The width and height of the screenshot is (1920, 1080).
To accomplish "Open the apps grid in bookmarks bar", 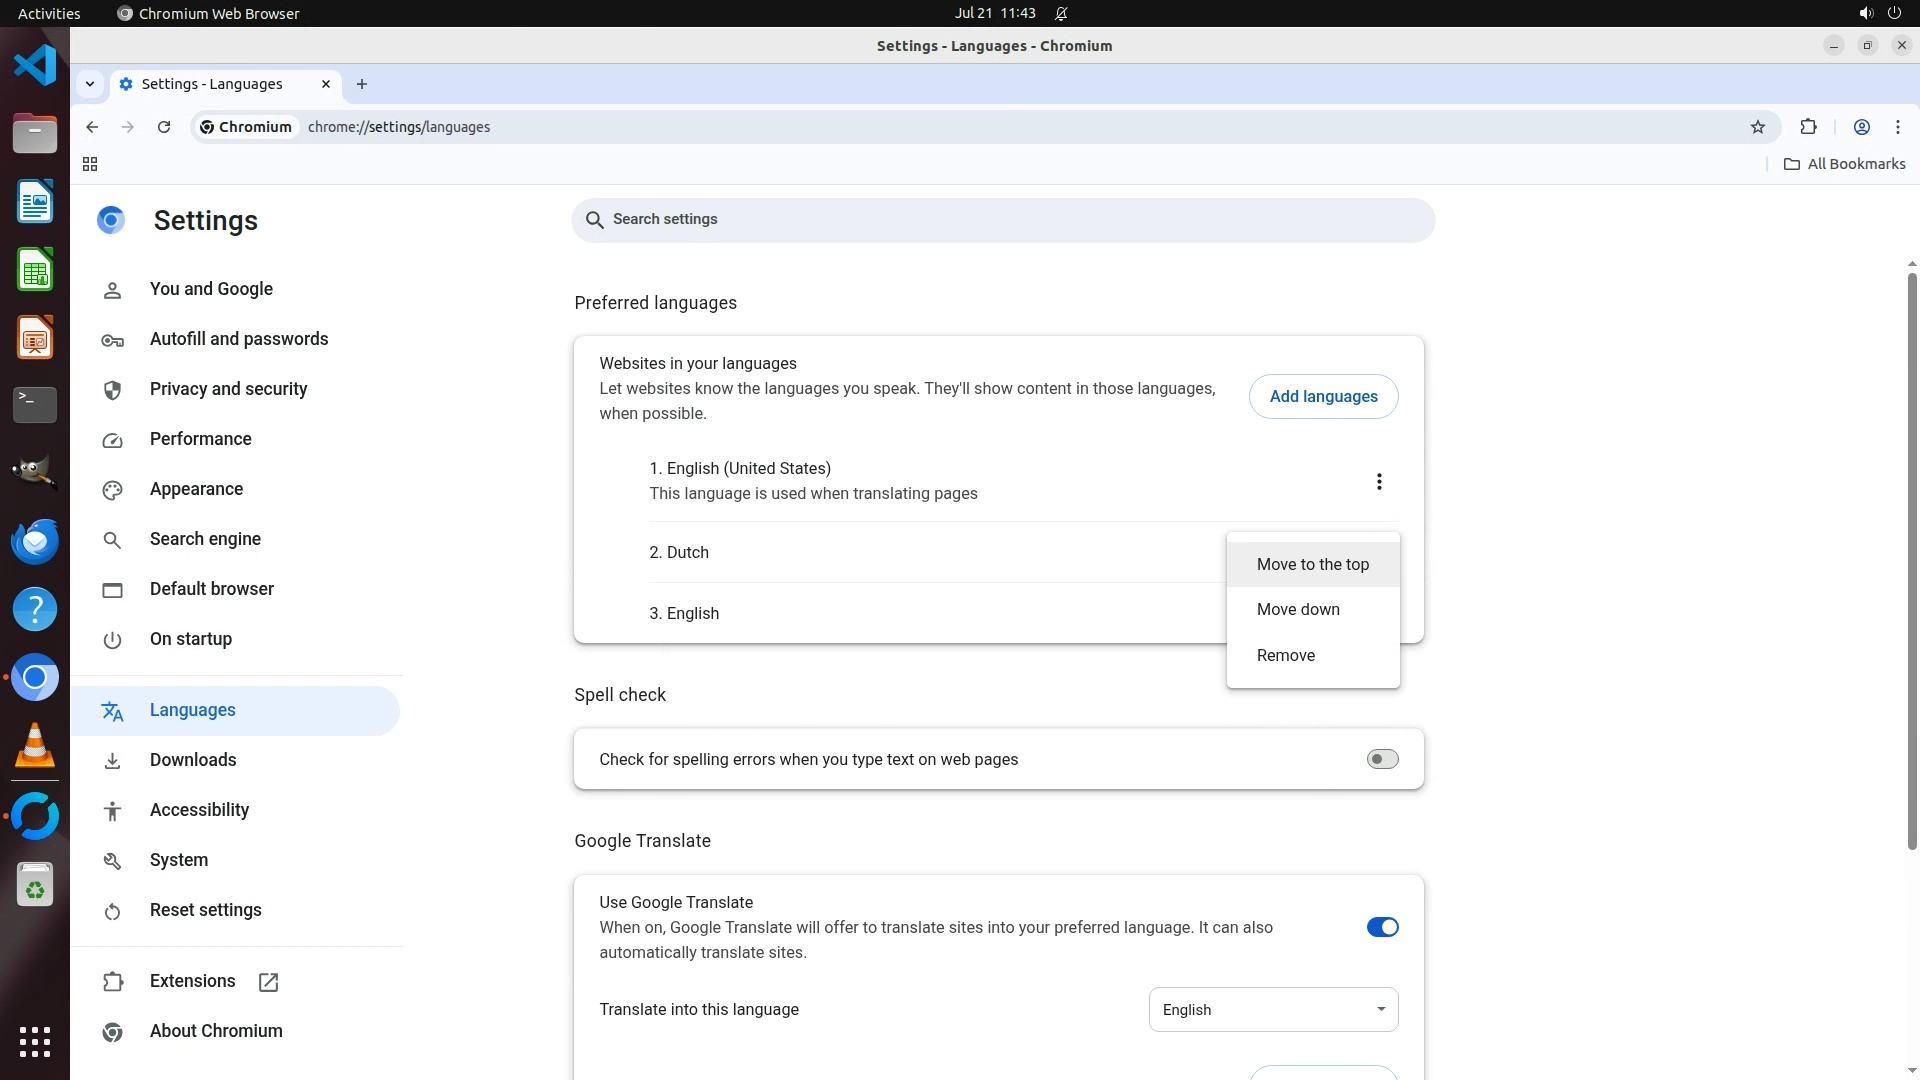I will (90, 164).
